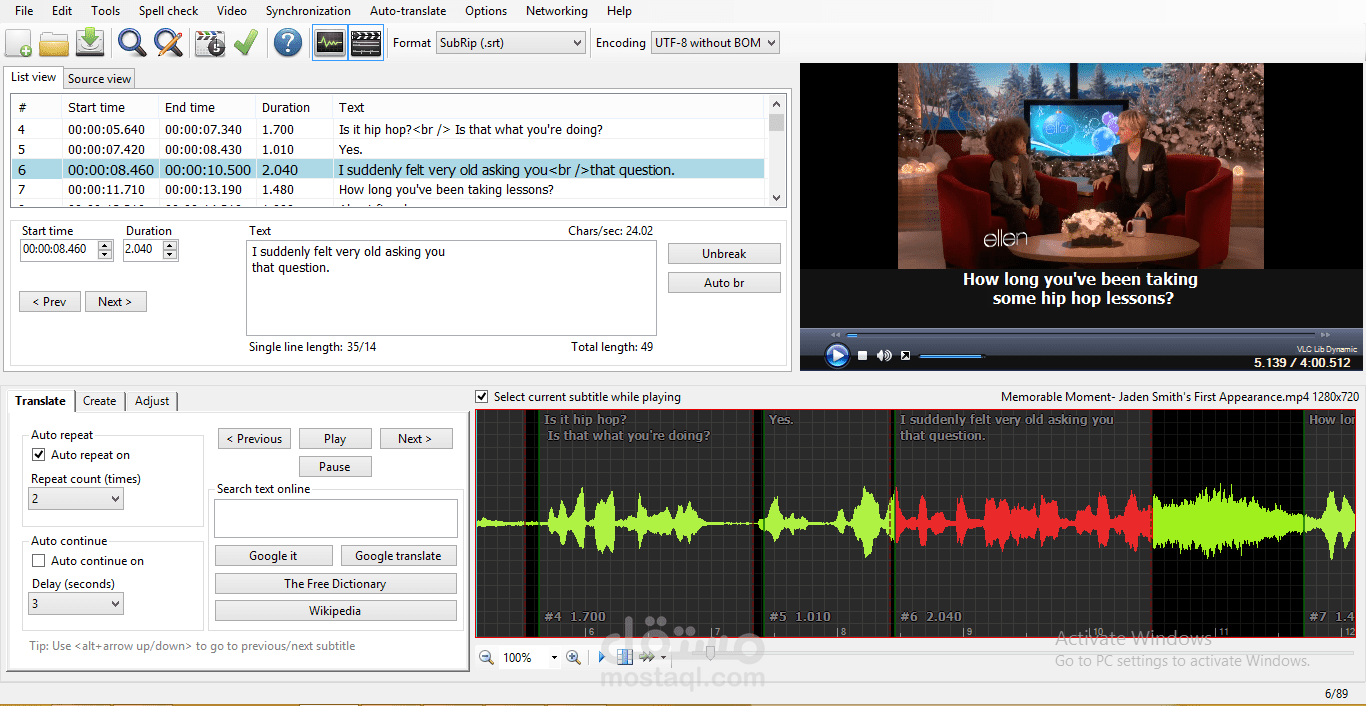
Task: Open the waveform 100% zoom dropdown
Action: [x=554, y=658]
